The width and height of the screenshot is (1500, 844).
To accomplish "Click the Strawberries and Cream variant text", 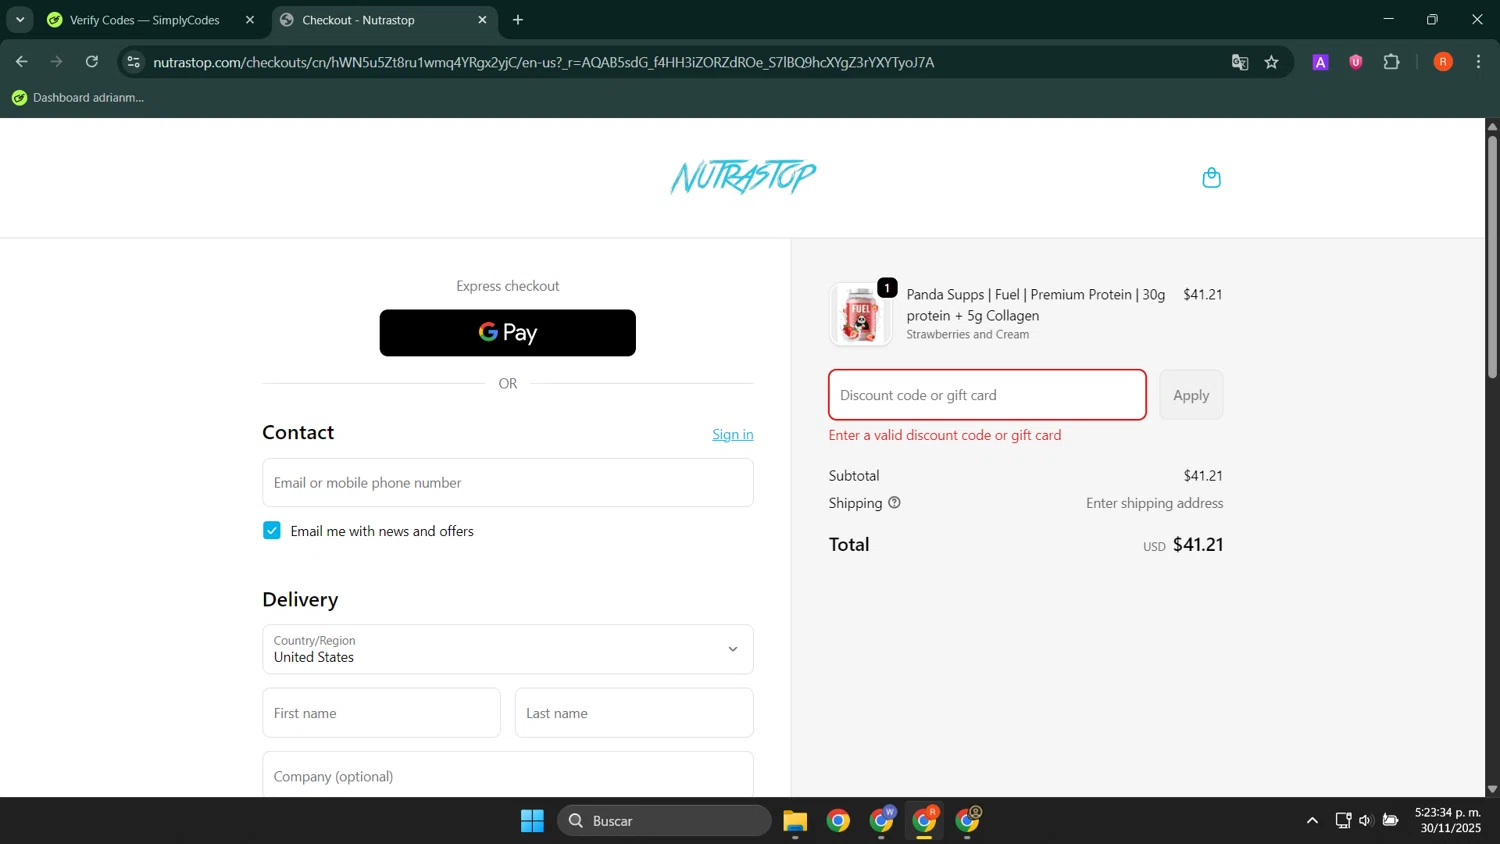I will point(967,335).
